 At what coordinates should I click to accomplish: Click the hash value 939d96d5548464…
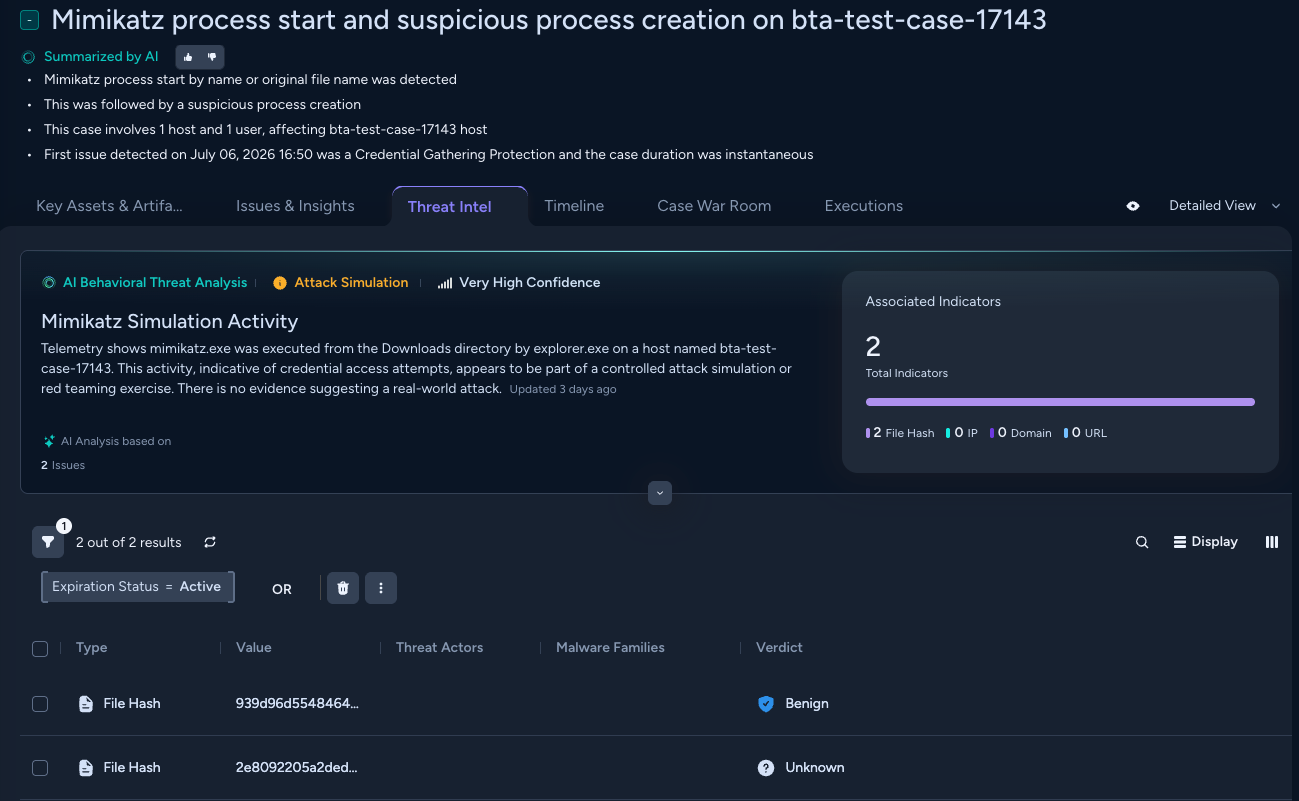point(297,704)
